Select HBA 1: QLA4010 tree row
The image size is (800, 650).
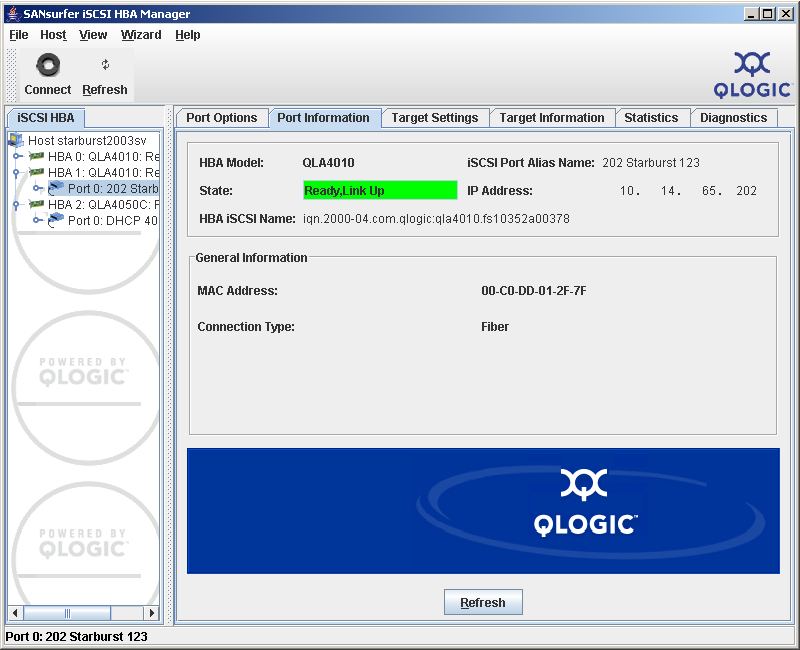103,172
